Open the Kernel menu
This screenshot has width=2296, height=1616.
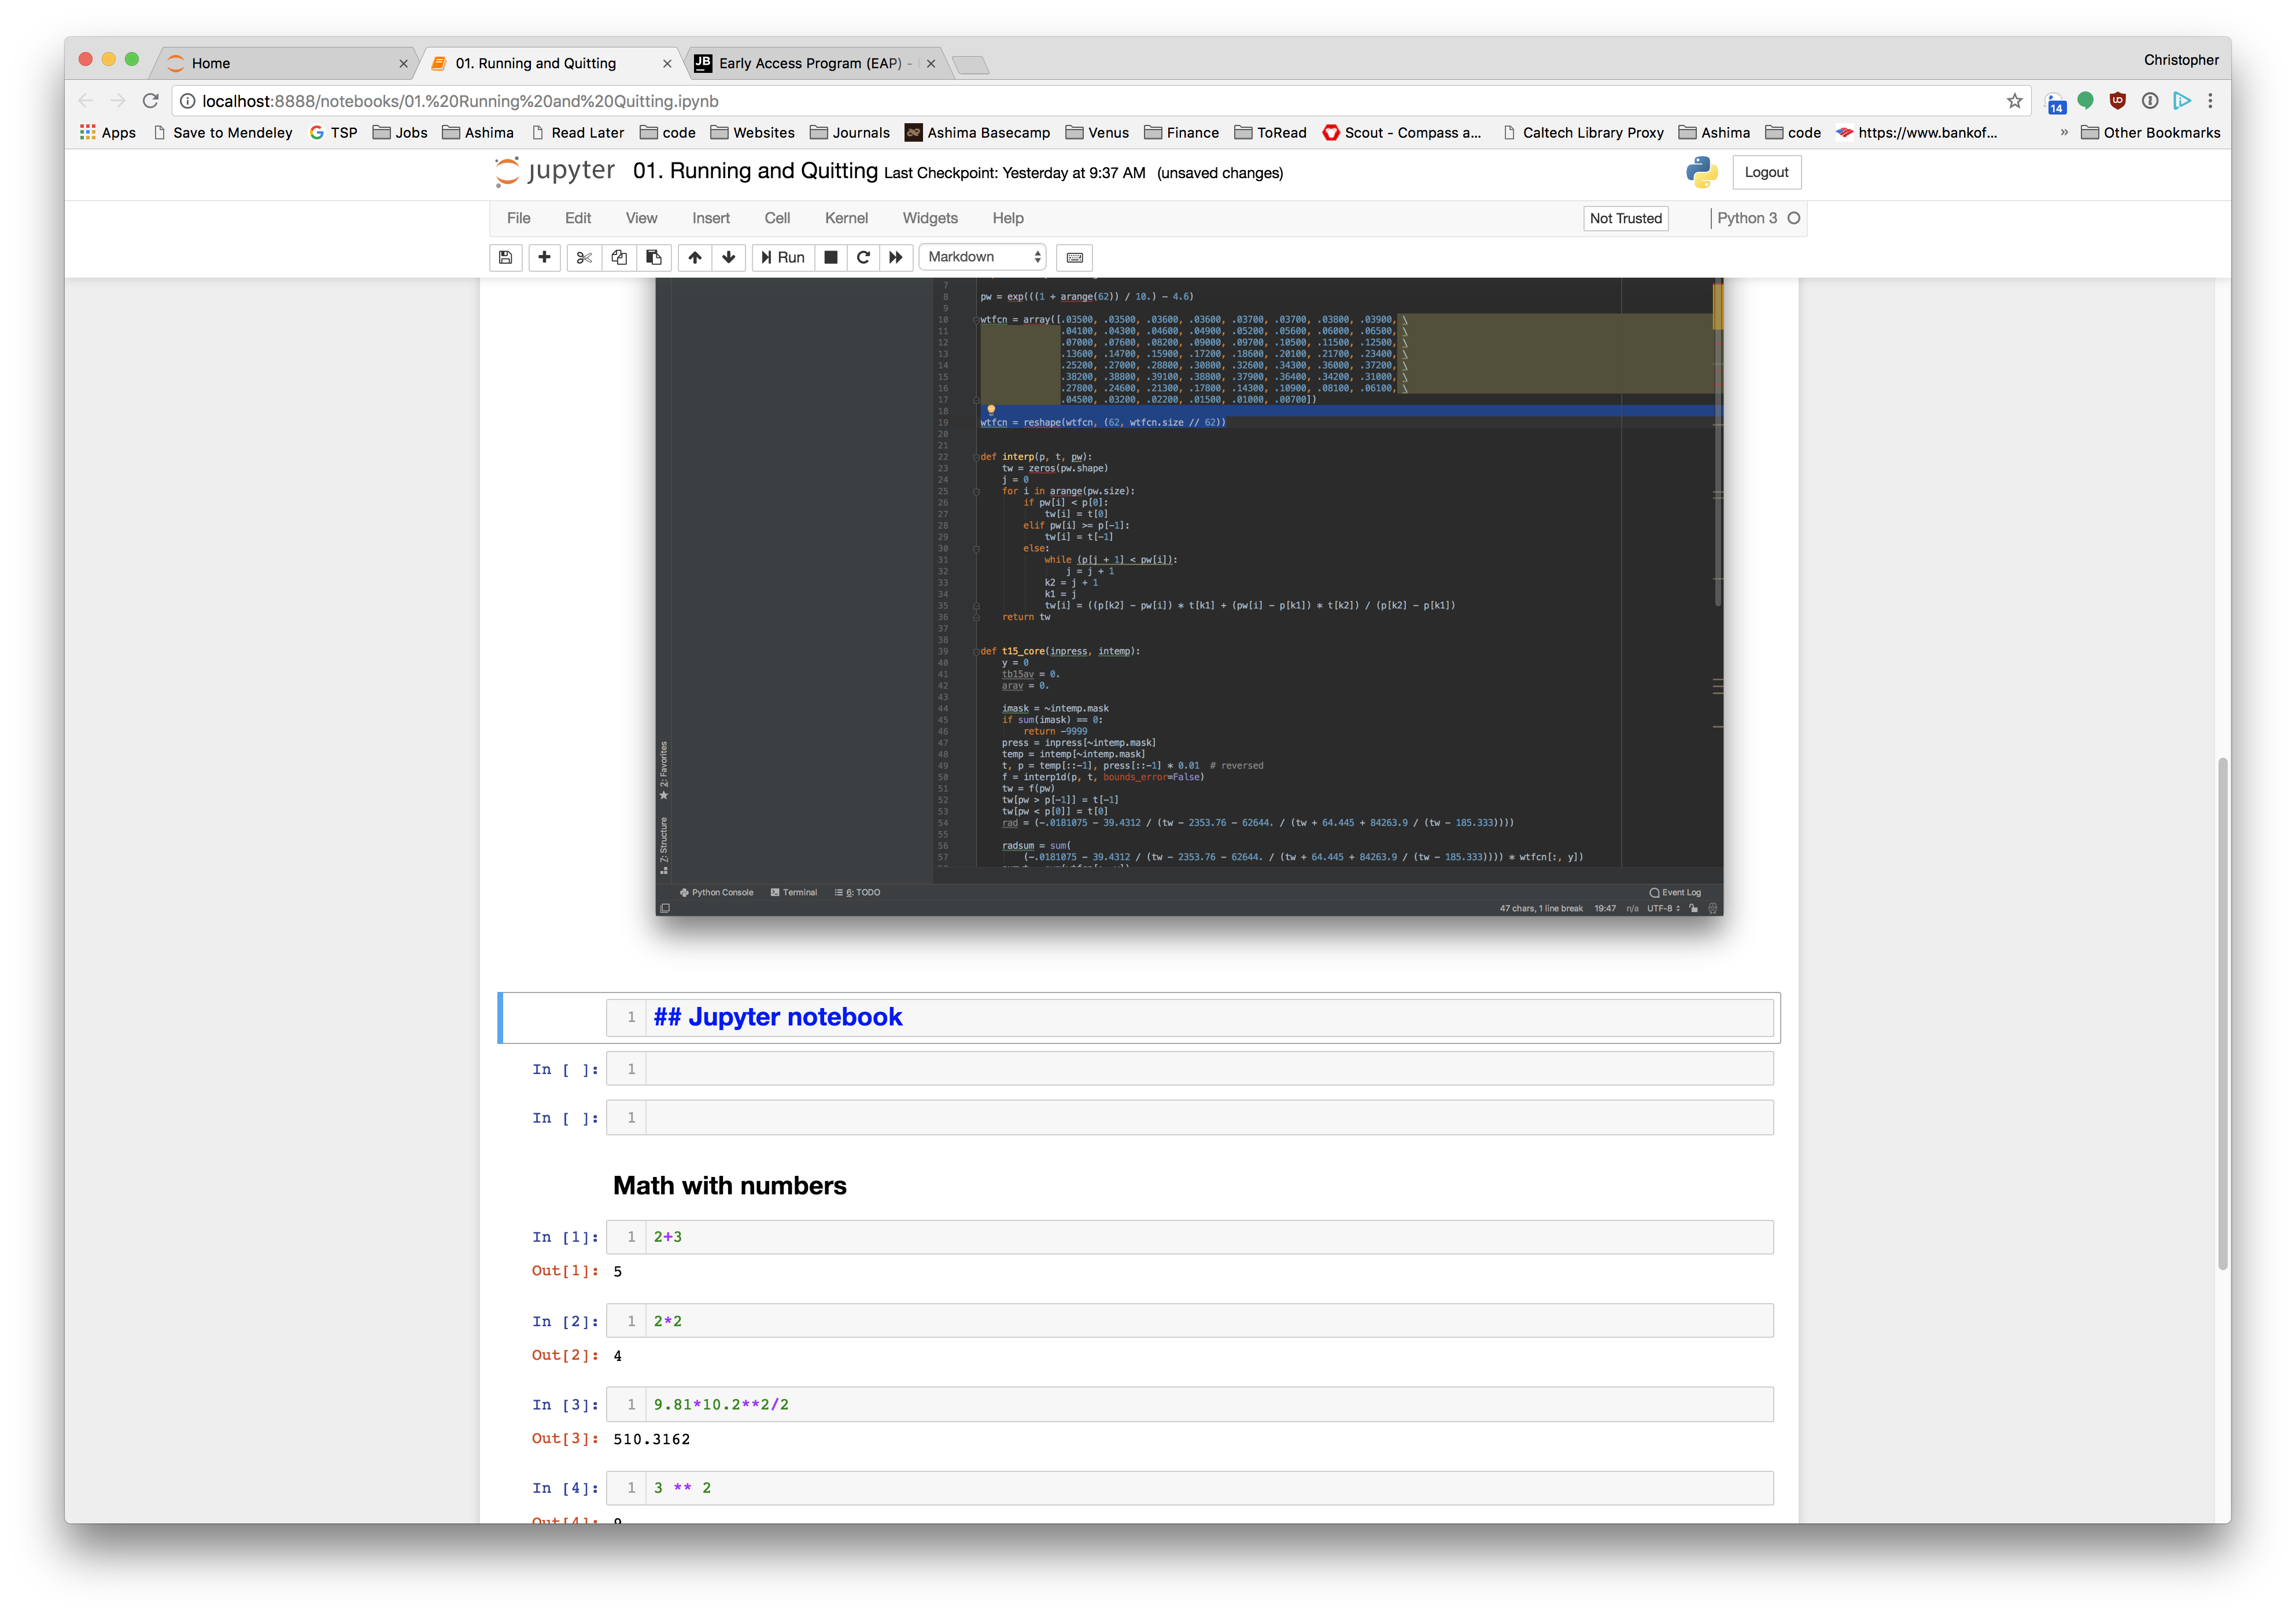pos(846,218)
